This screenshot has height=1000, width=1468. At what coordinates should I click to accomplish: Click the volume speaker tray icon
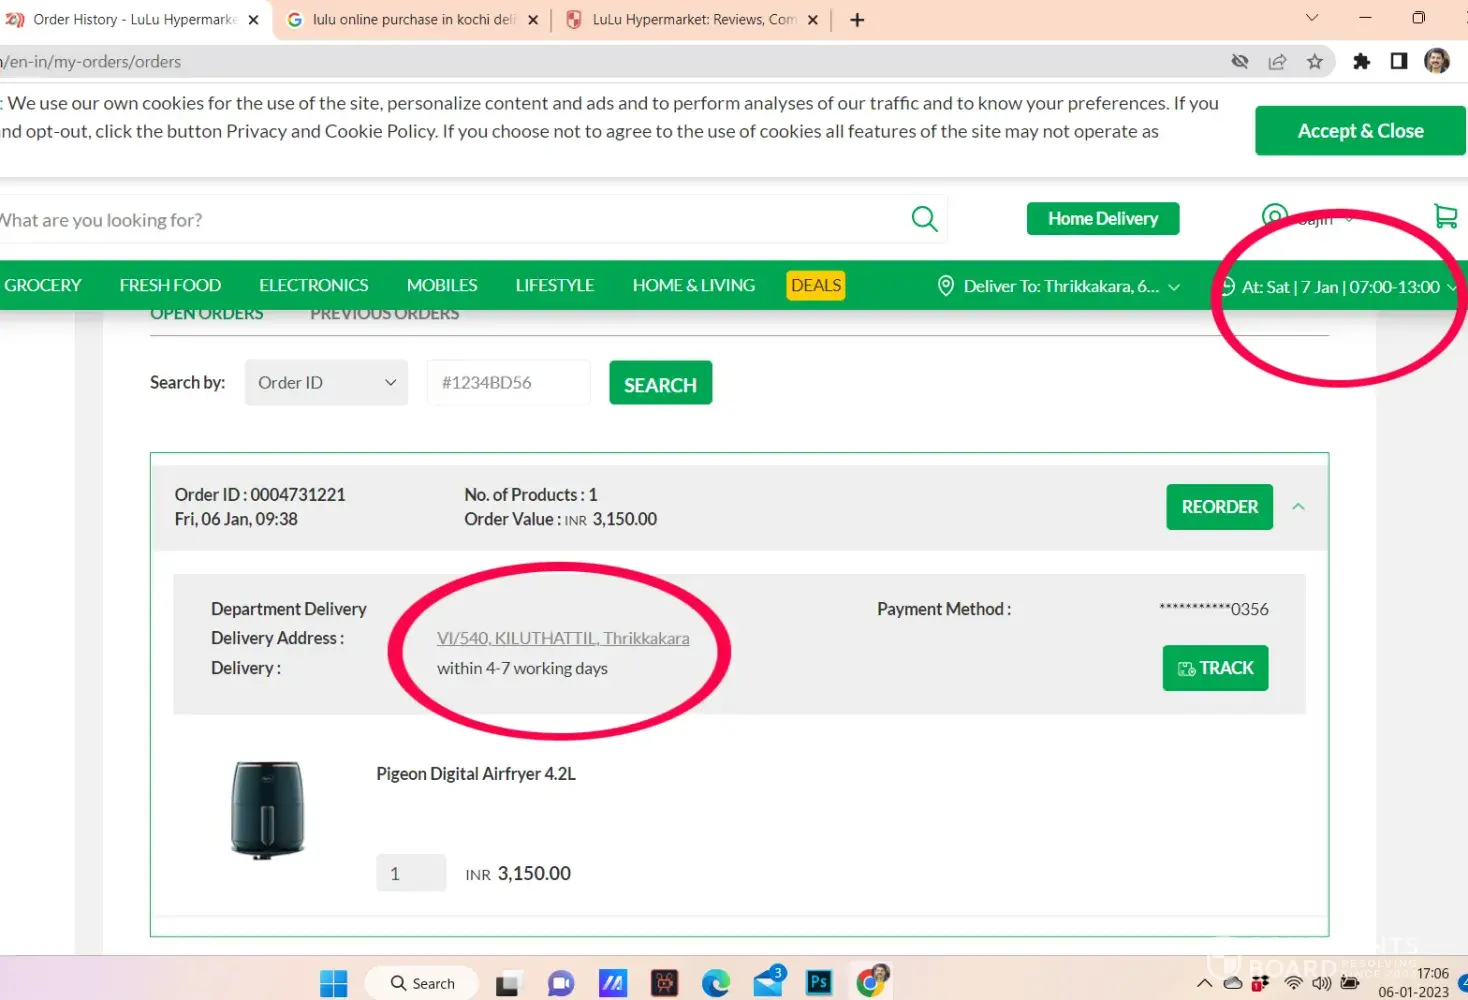point(1321,983)
